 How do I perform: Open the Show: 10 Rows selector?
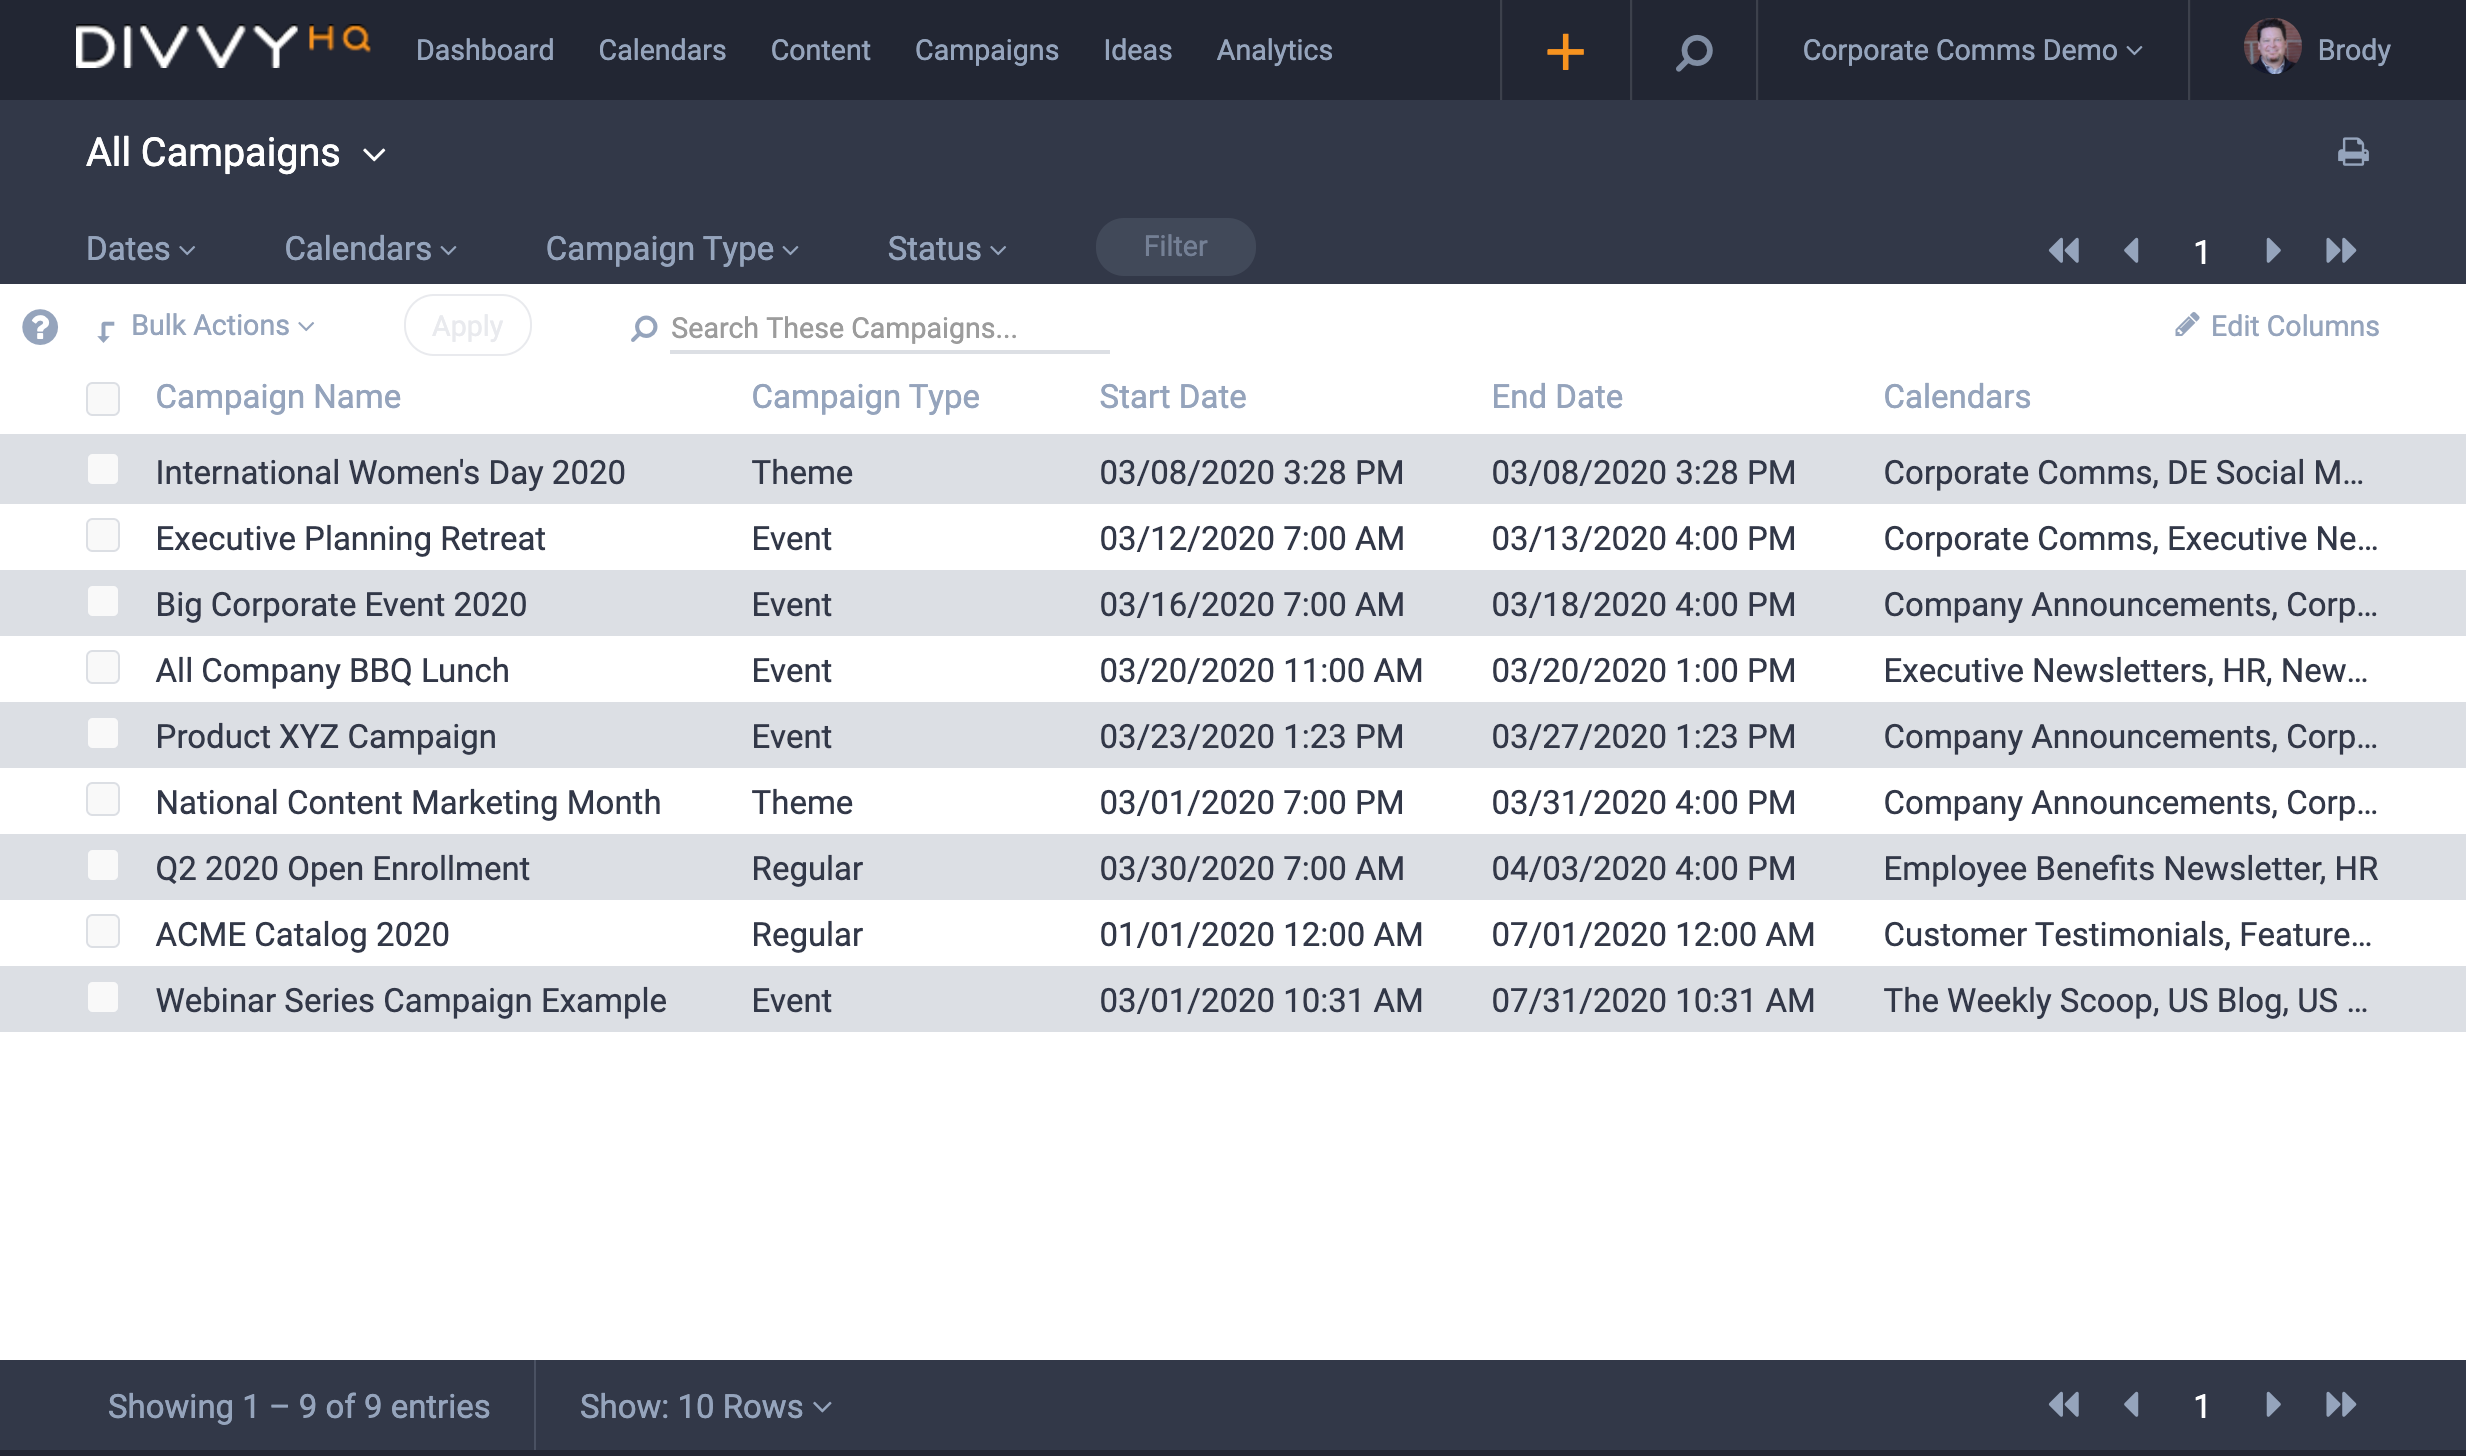[x=704, y=1405]
